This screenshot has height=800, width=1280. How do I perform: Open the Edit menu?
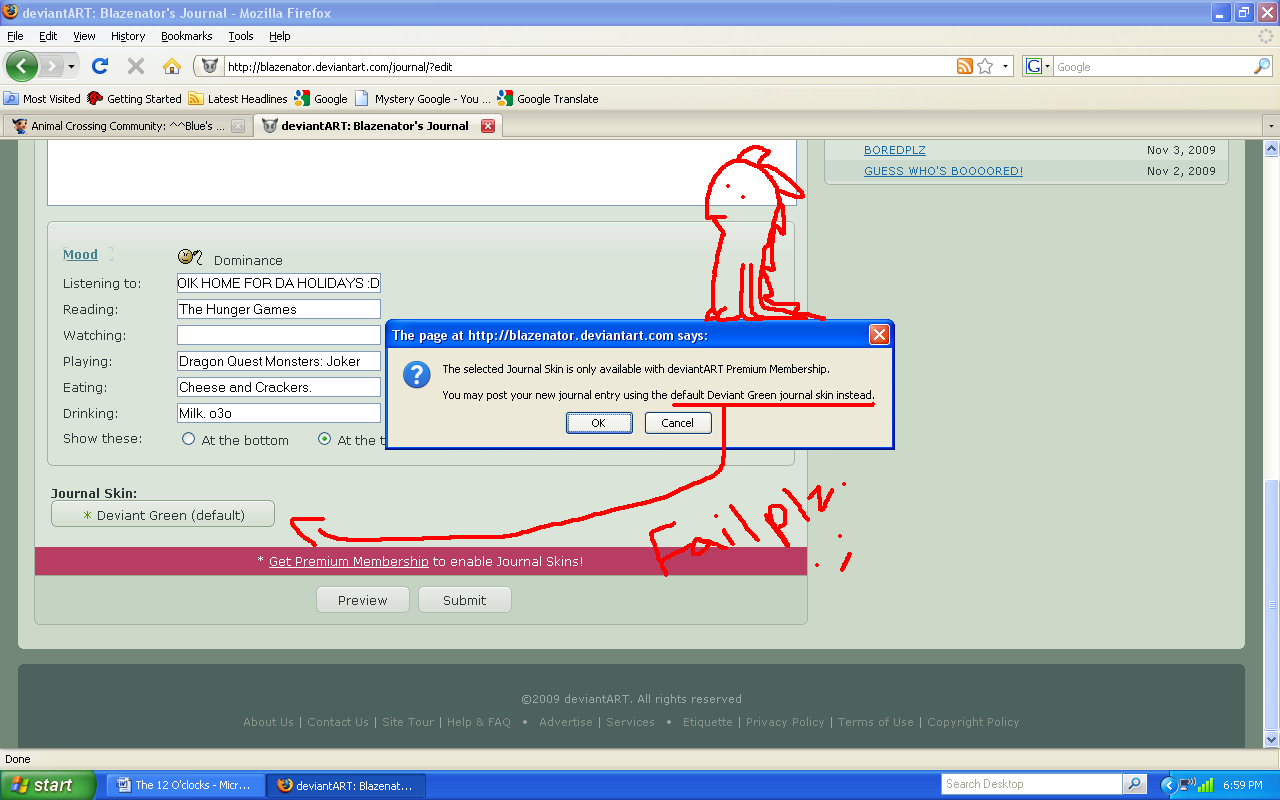(48, 36)
